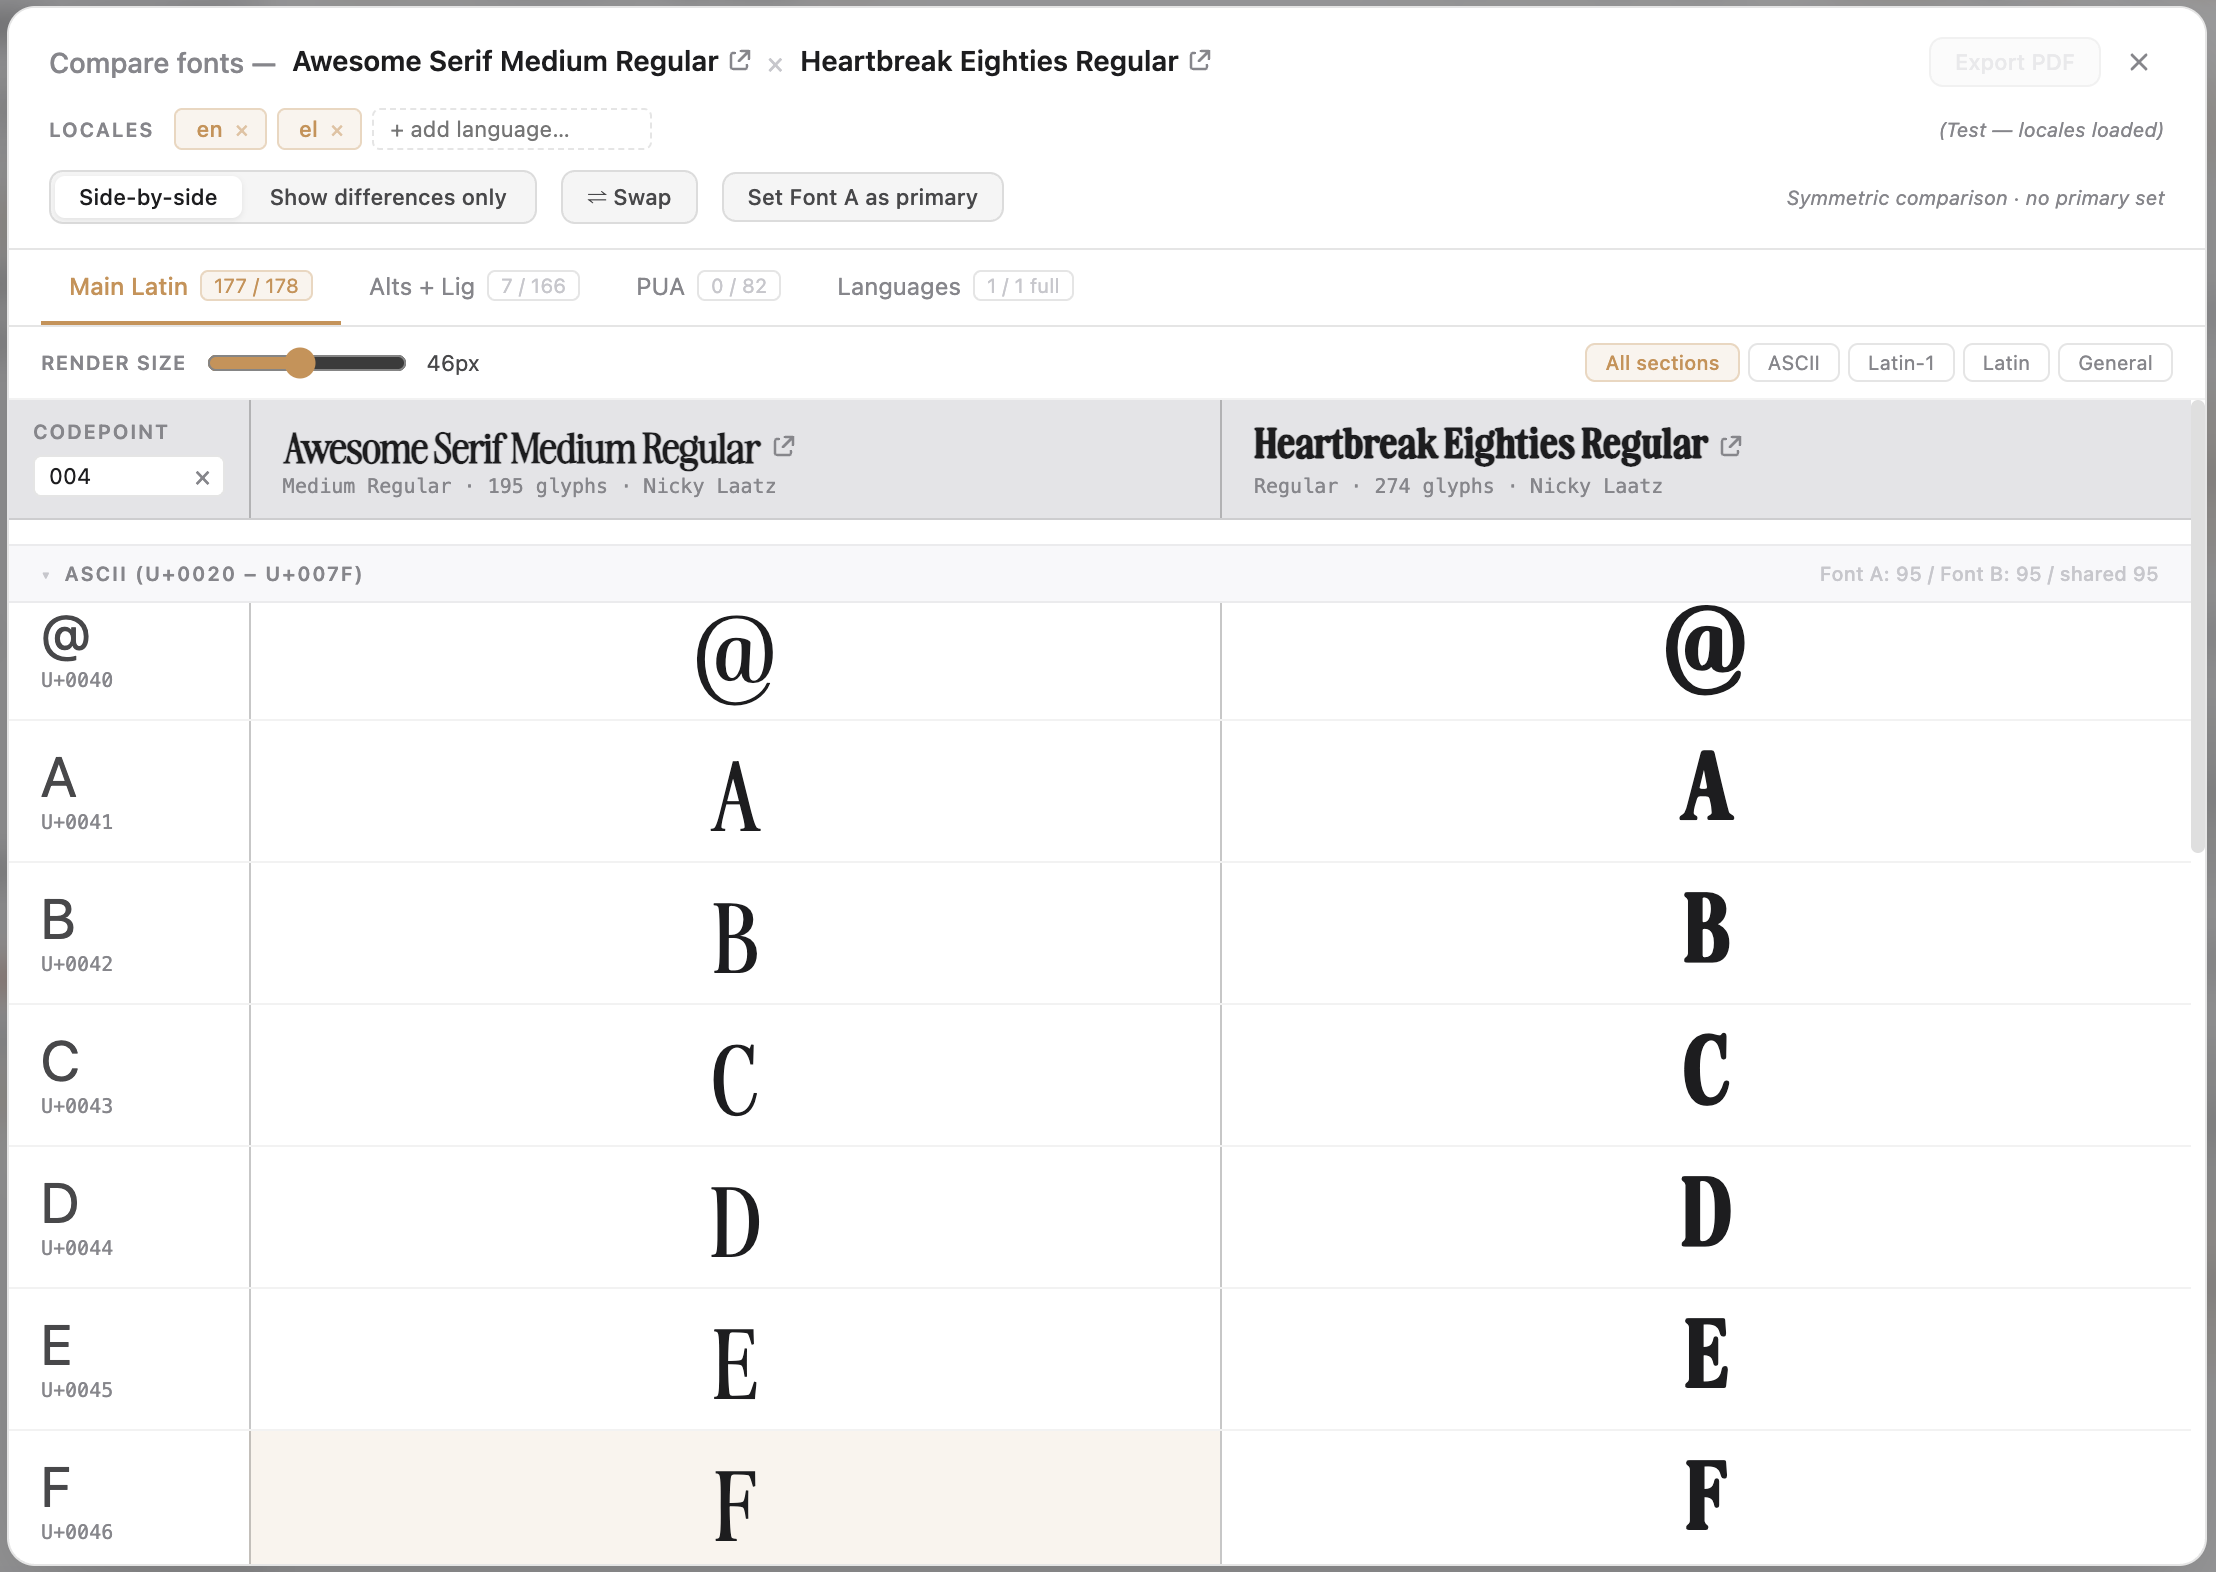Click the Awesome Serif rendered F glyph
This screenshot has height=1572, width=2216.
click(x=735, y=1505)
